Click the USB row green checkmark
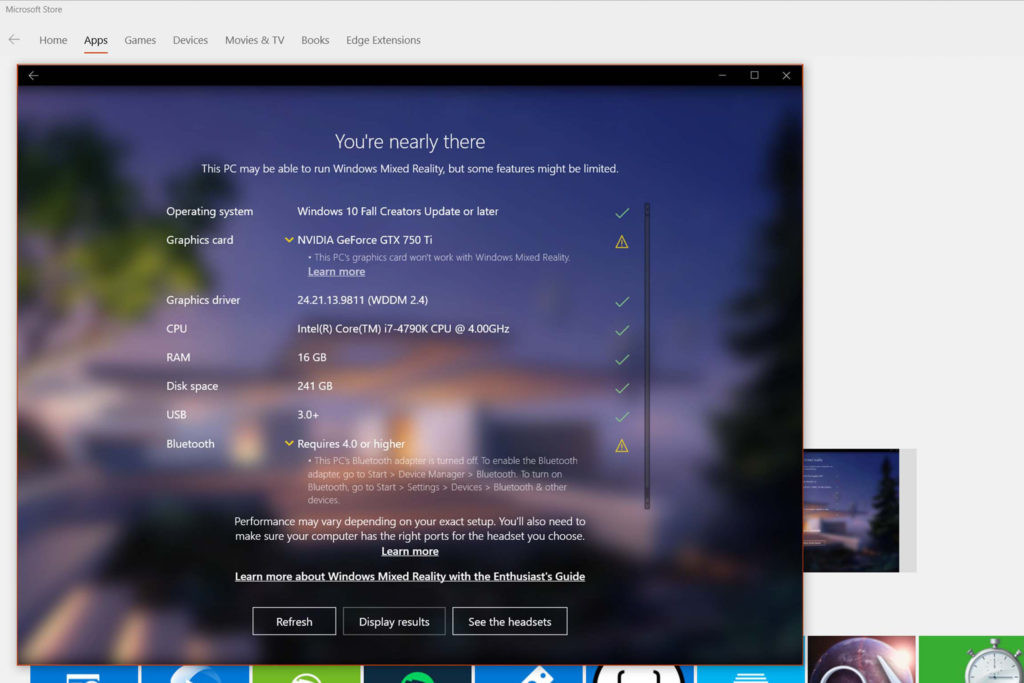Screen dimensions: 1024x683 coord(622,416)
